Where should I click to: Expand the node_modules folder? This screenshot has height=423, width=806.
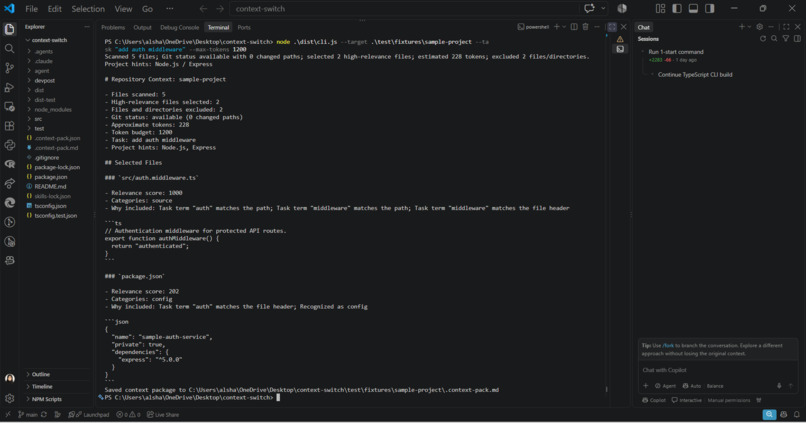click(52, 109)
